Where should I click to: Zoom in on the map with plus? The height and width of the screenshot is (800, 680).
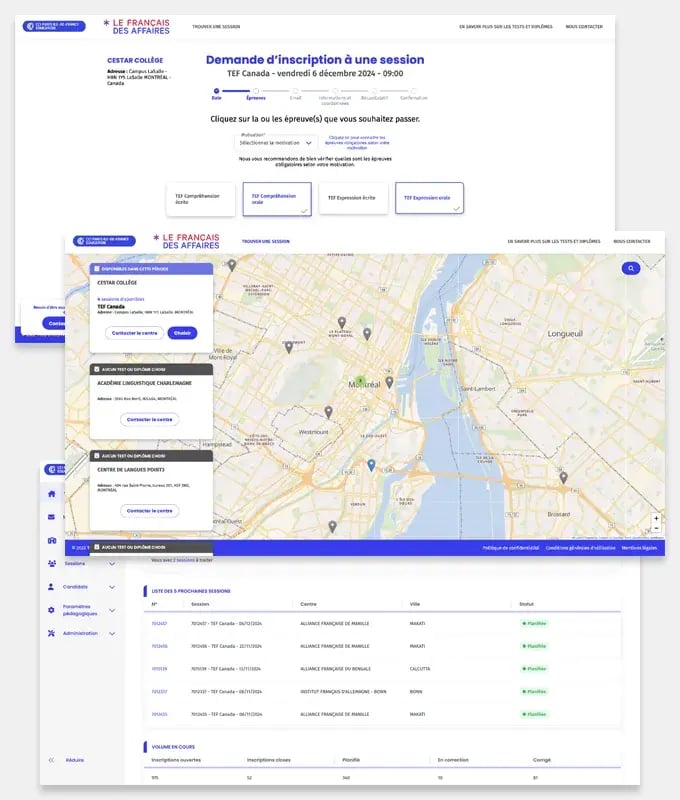656,518
